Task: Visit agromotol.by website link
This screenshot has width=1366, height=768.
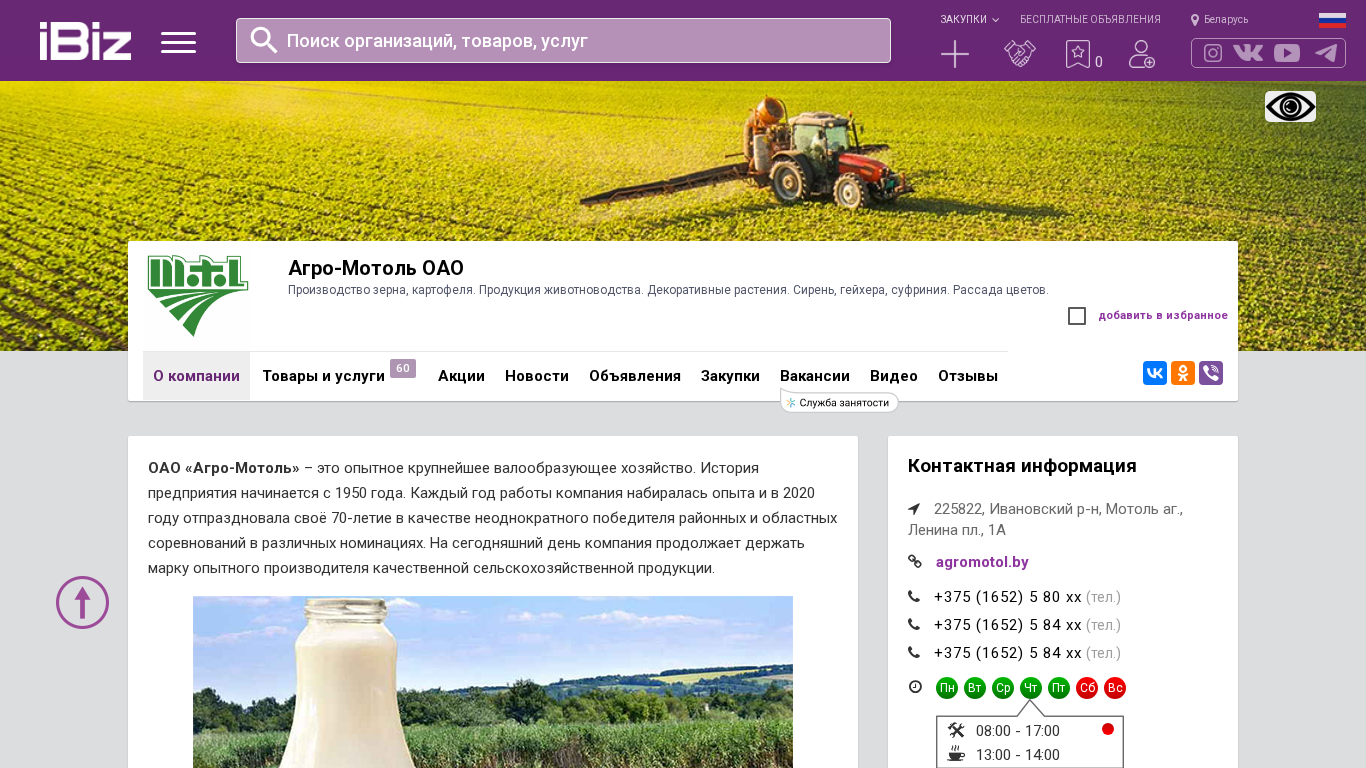Action: coord(982,562)
